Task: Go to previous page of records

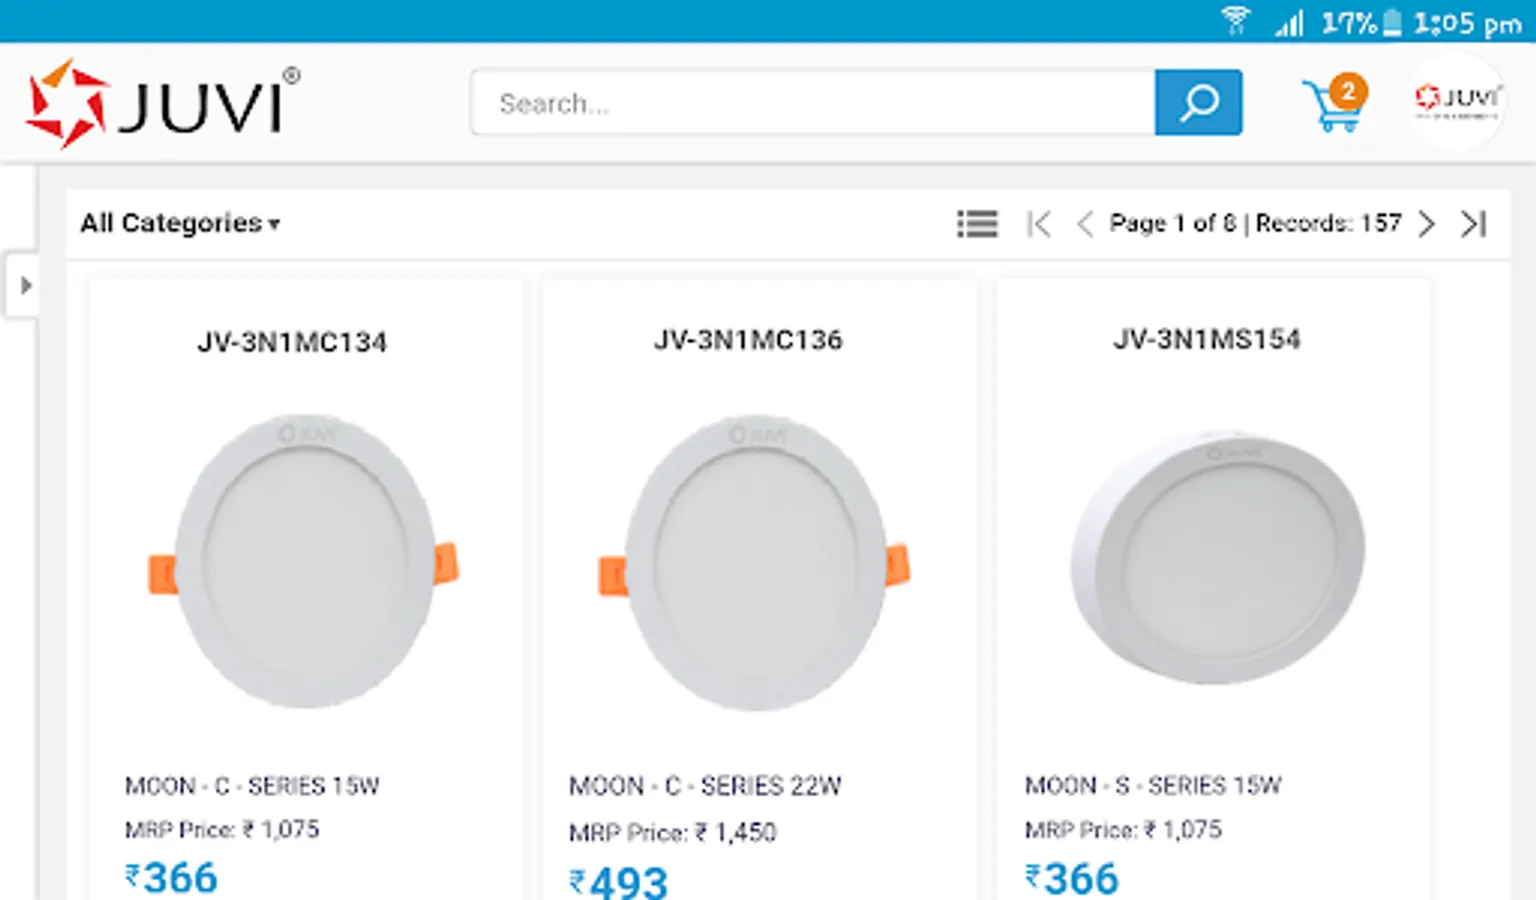Action: [1085, 223]
